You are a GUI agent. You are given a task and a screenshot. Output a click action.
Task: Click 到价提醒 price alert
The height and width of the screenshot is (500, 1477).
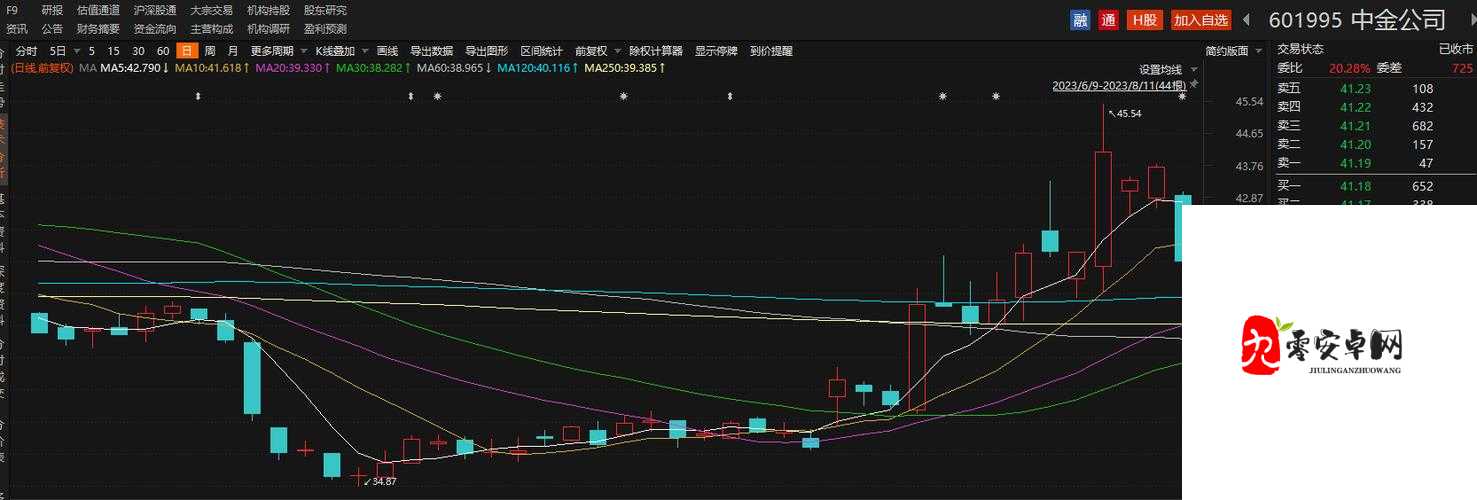click(771, 51)
